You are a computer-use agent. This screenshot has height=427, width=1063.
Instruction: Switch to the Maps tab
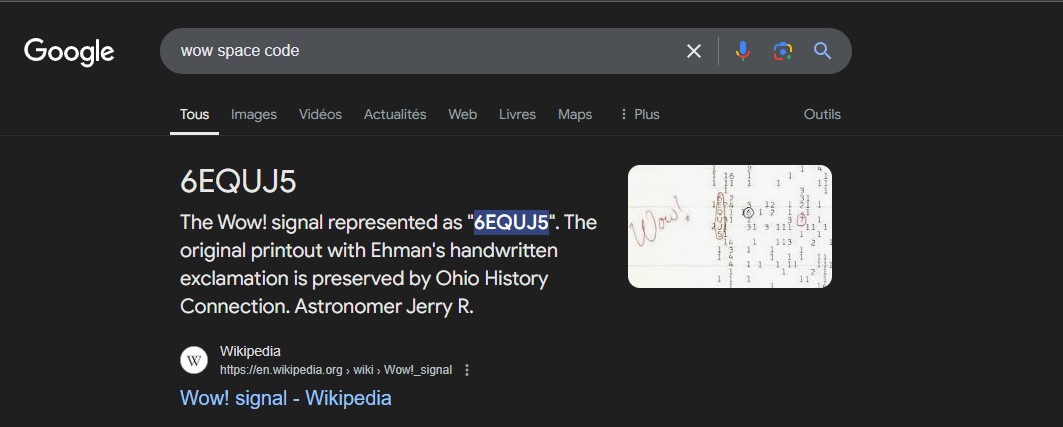575,114
